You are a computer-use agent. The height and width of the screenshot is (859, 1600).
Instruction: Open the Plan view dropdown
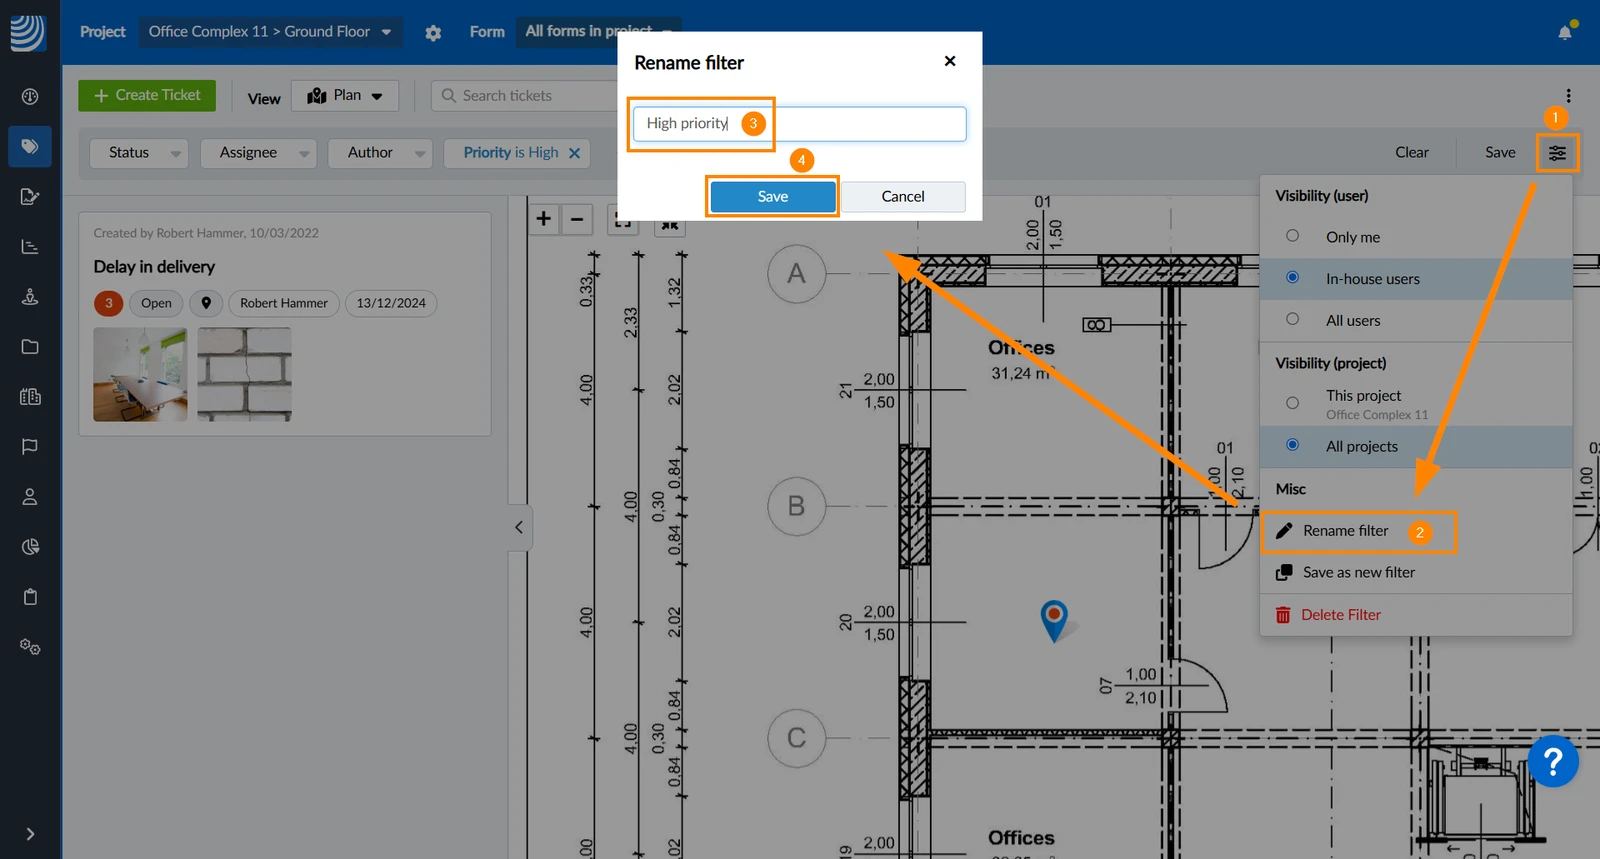(345, 96)
